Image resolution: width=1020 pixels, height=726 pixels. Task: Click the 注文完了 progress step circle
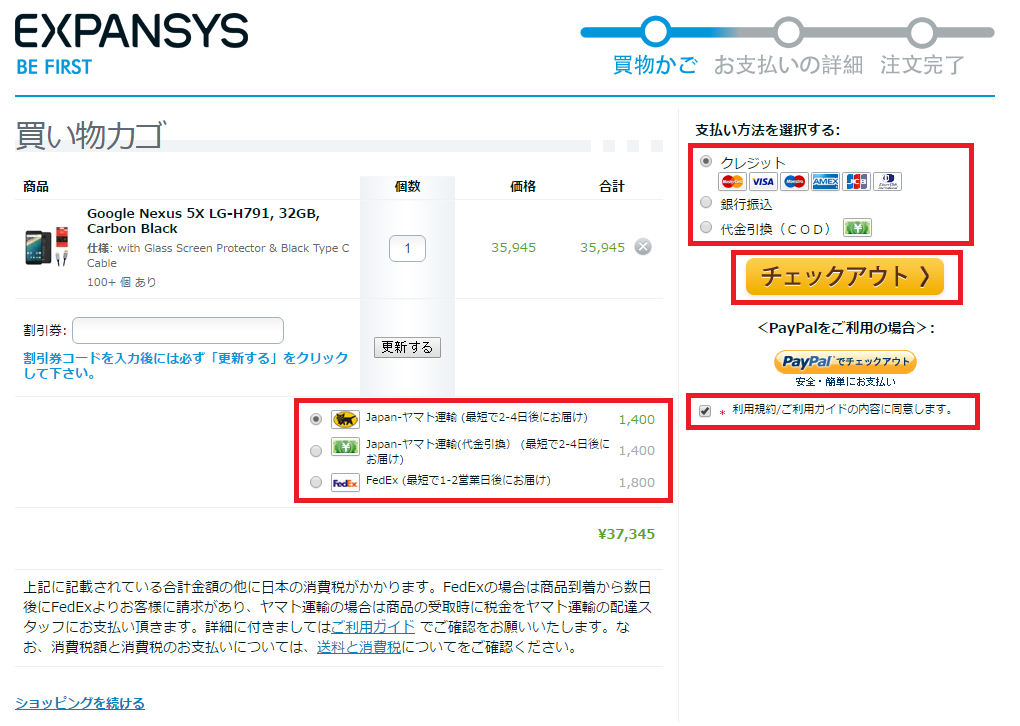(x=922, y=33)
